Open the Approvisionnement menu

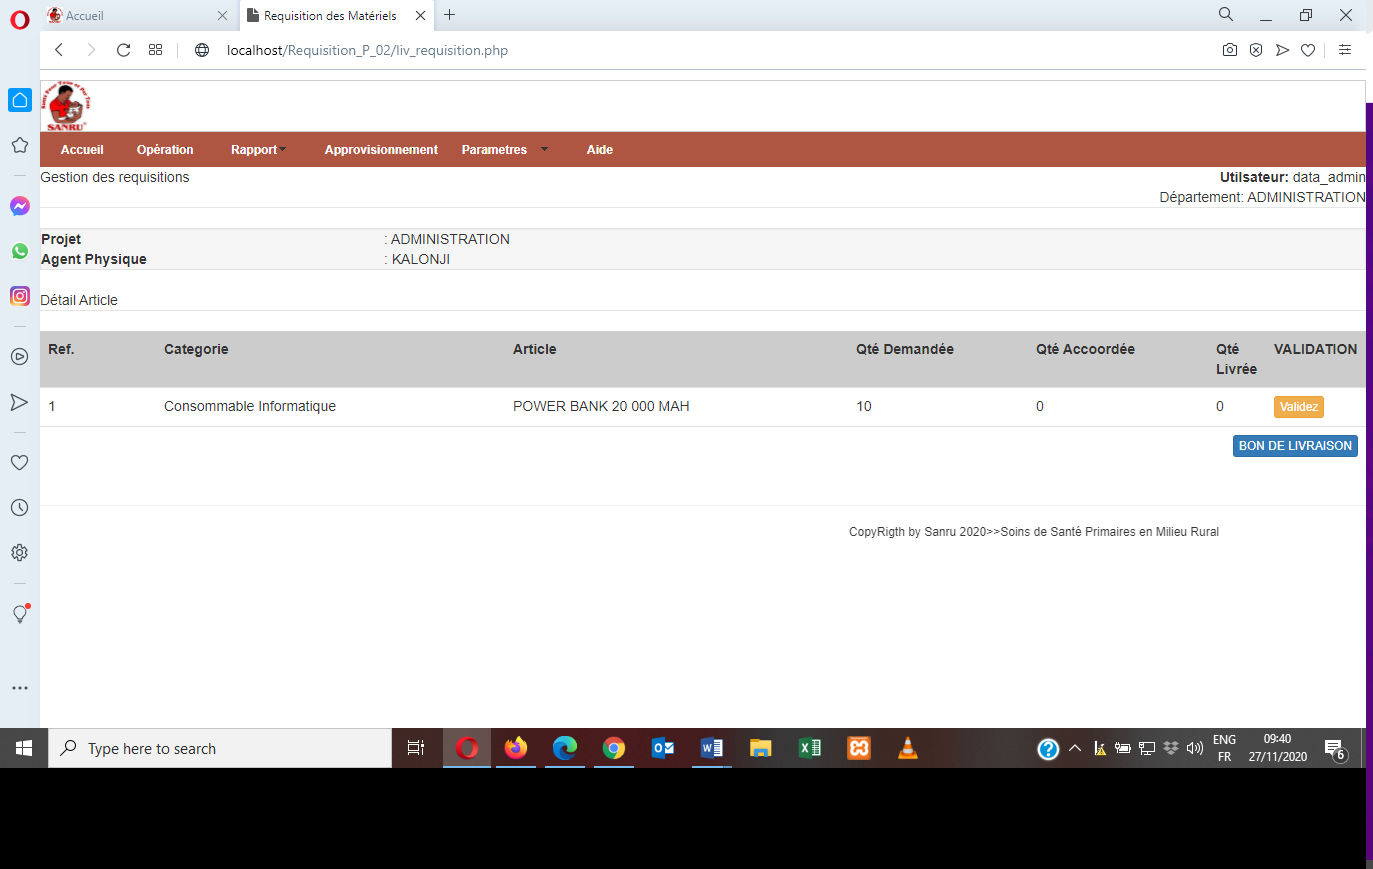tap(381, 150)
